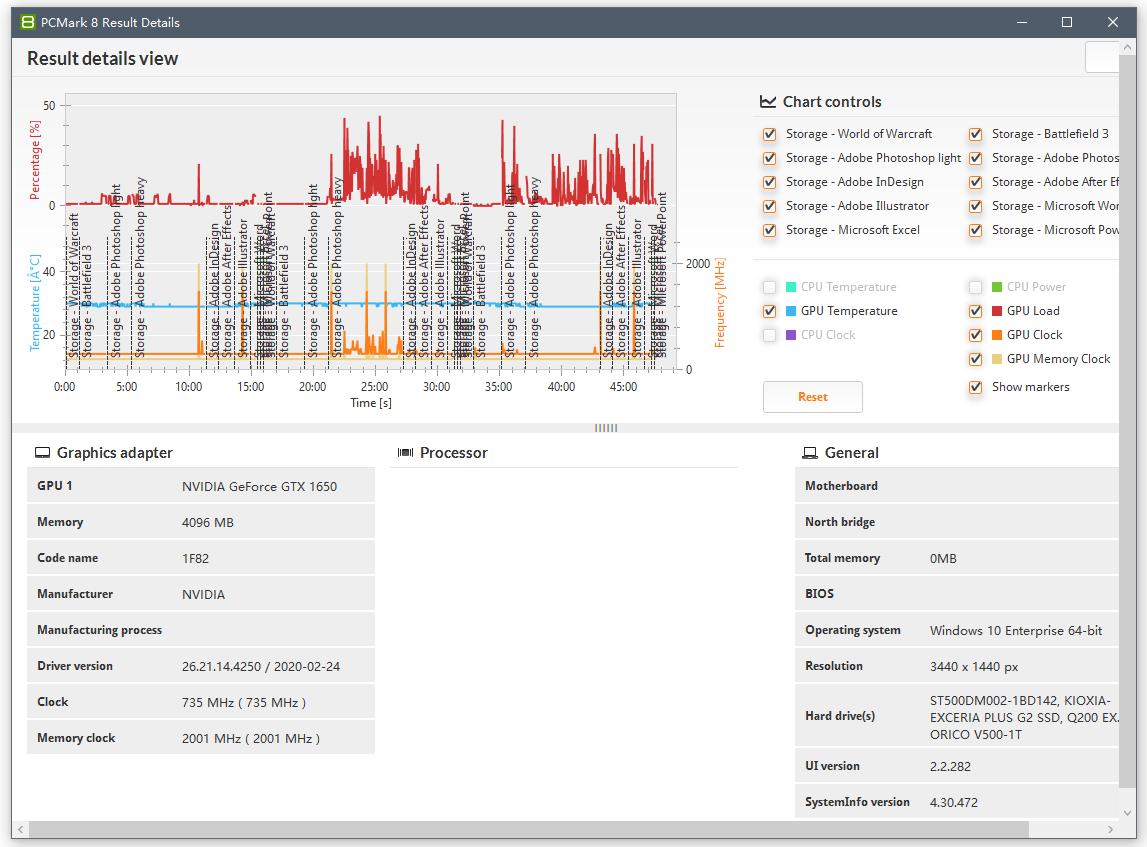Uncheck Storage - World of Warcraft checkbox

pyautogui.click(x=769, y=134)
